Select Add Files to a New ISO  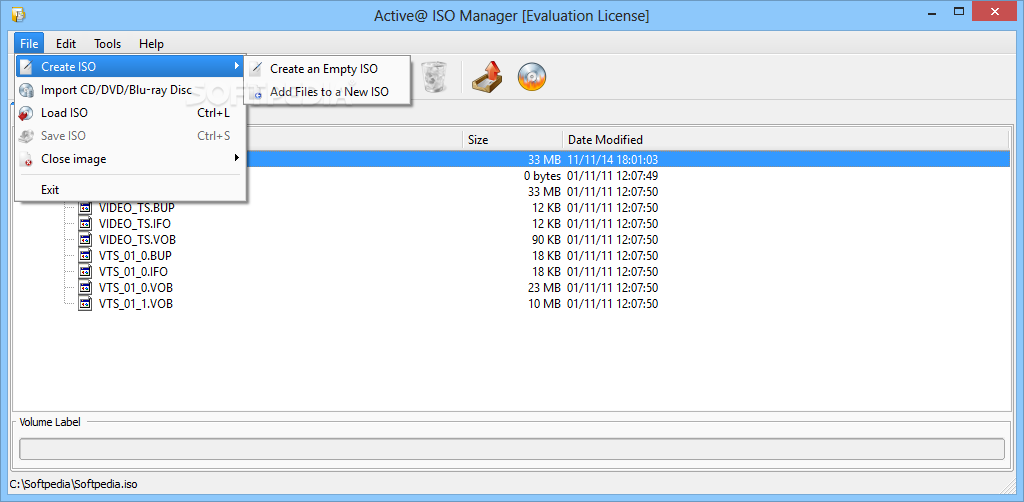327,92
